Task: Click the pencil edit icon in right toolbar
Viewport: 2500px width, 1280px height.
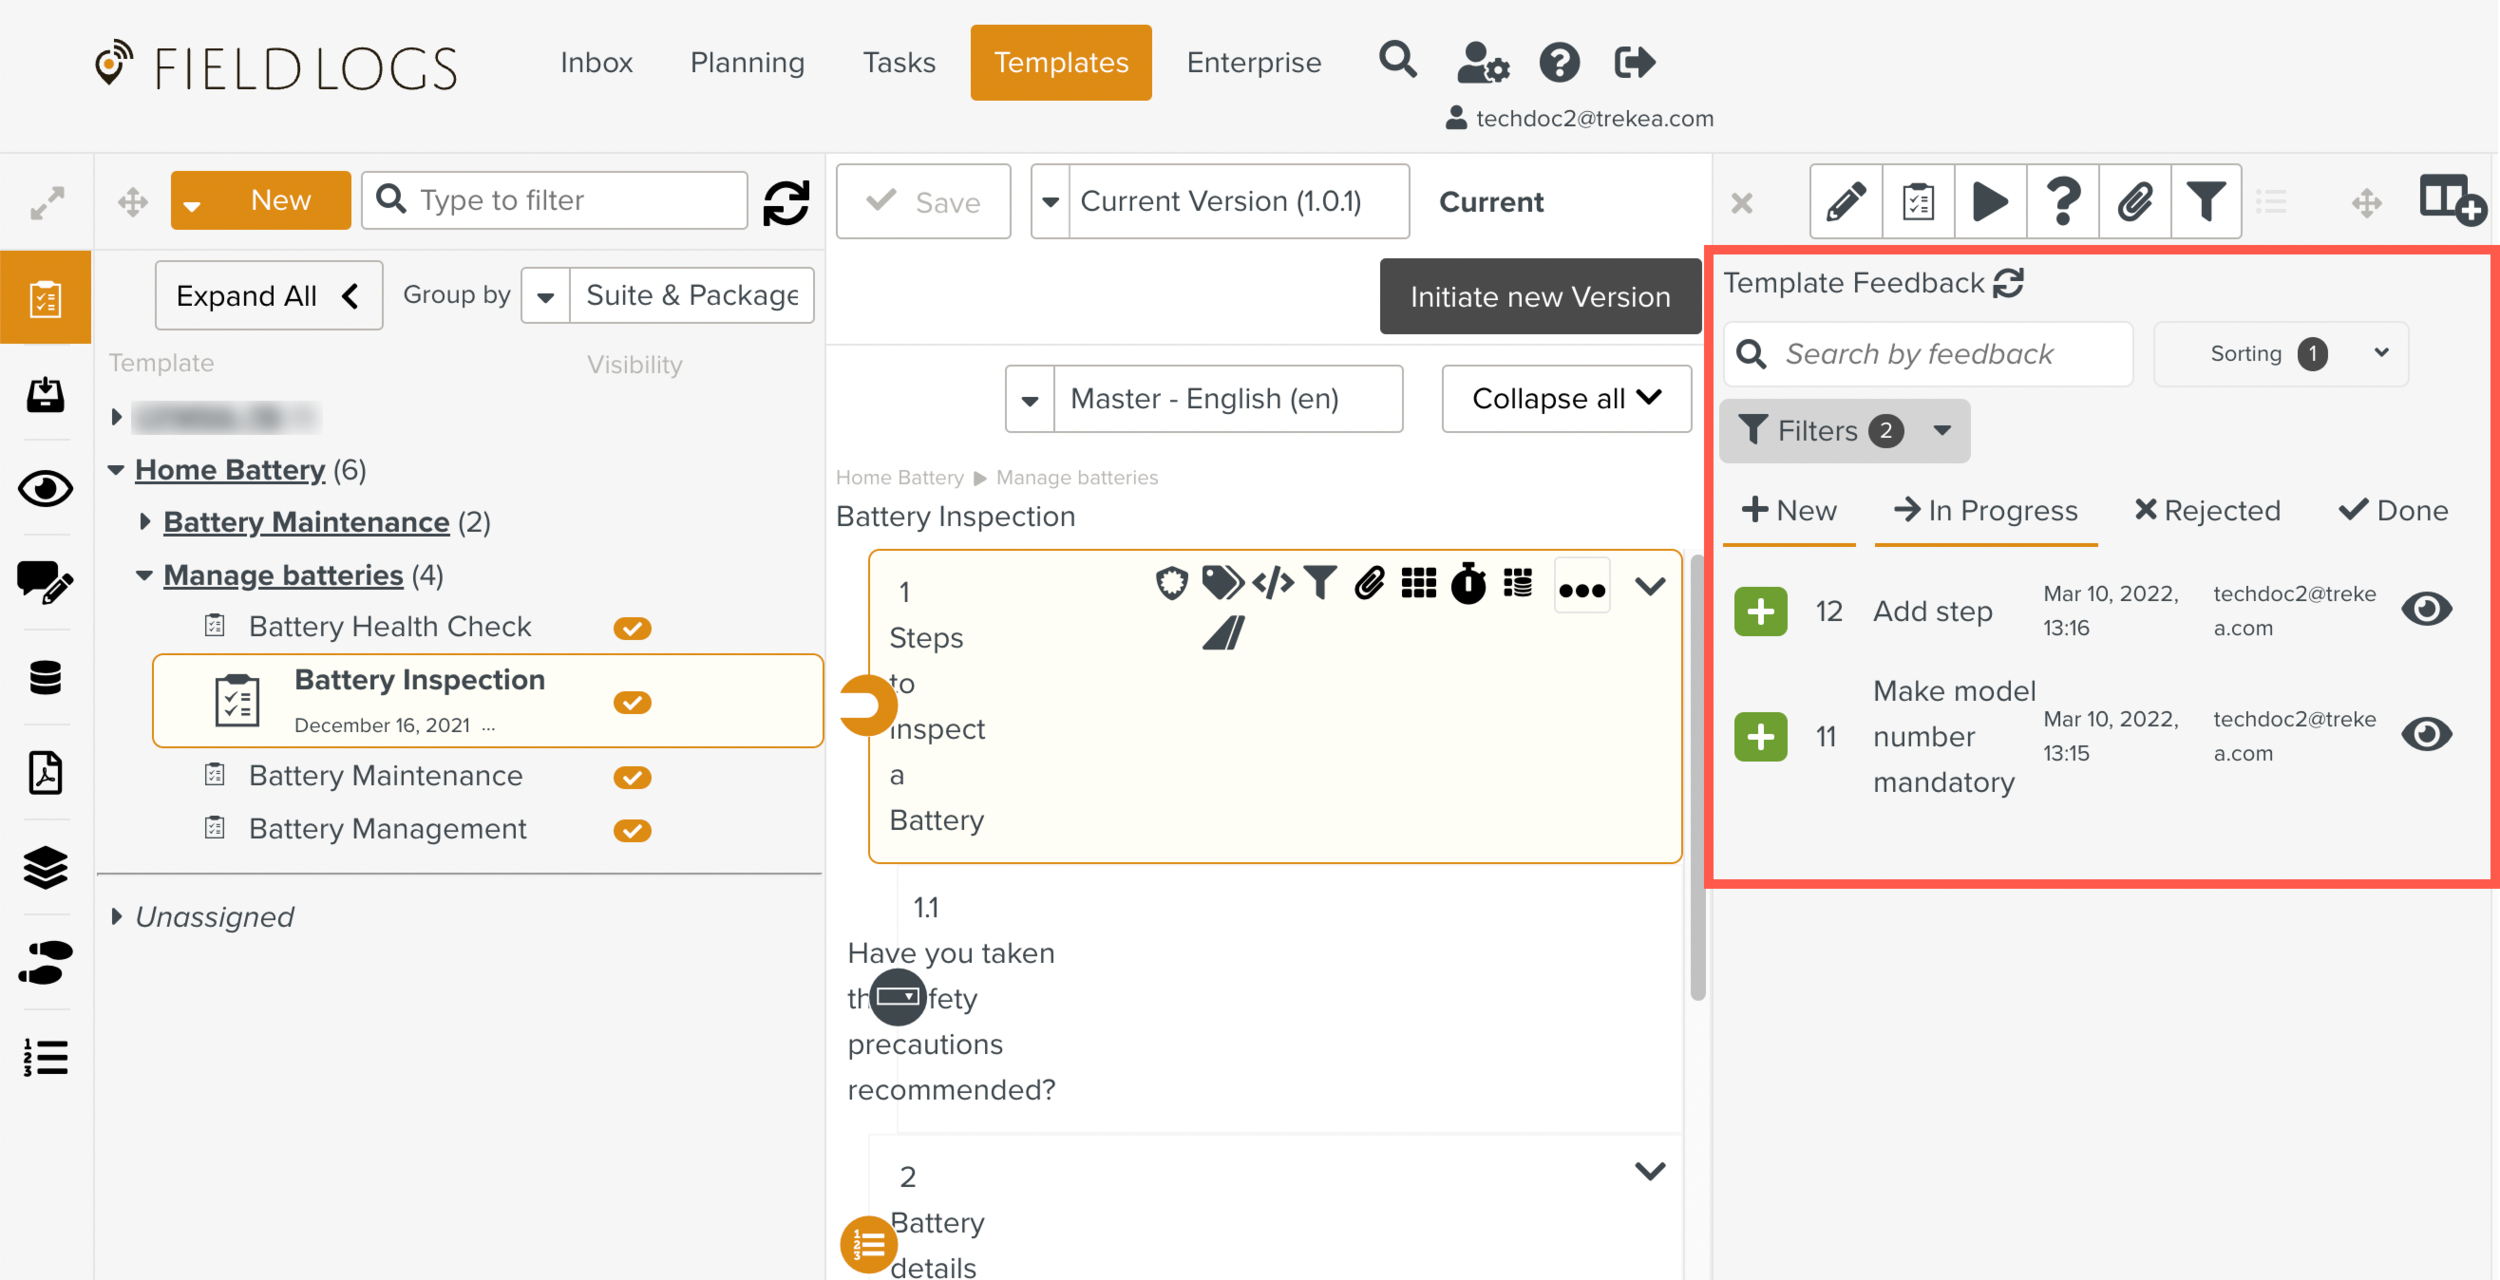Action: point(1846,202)
